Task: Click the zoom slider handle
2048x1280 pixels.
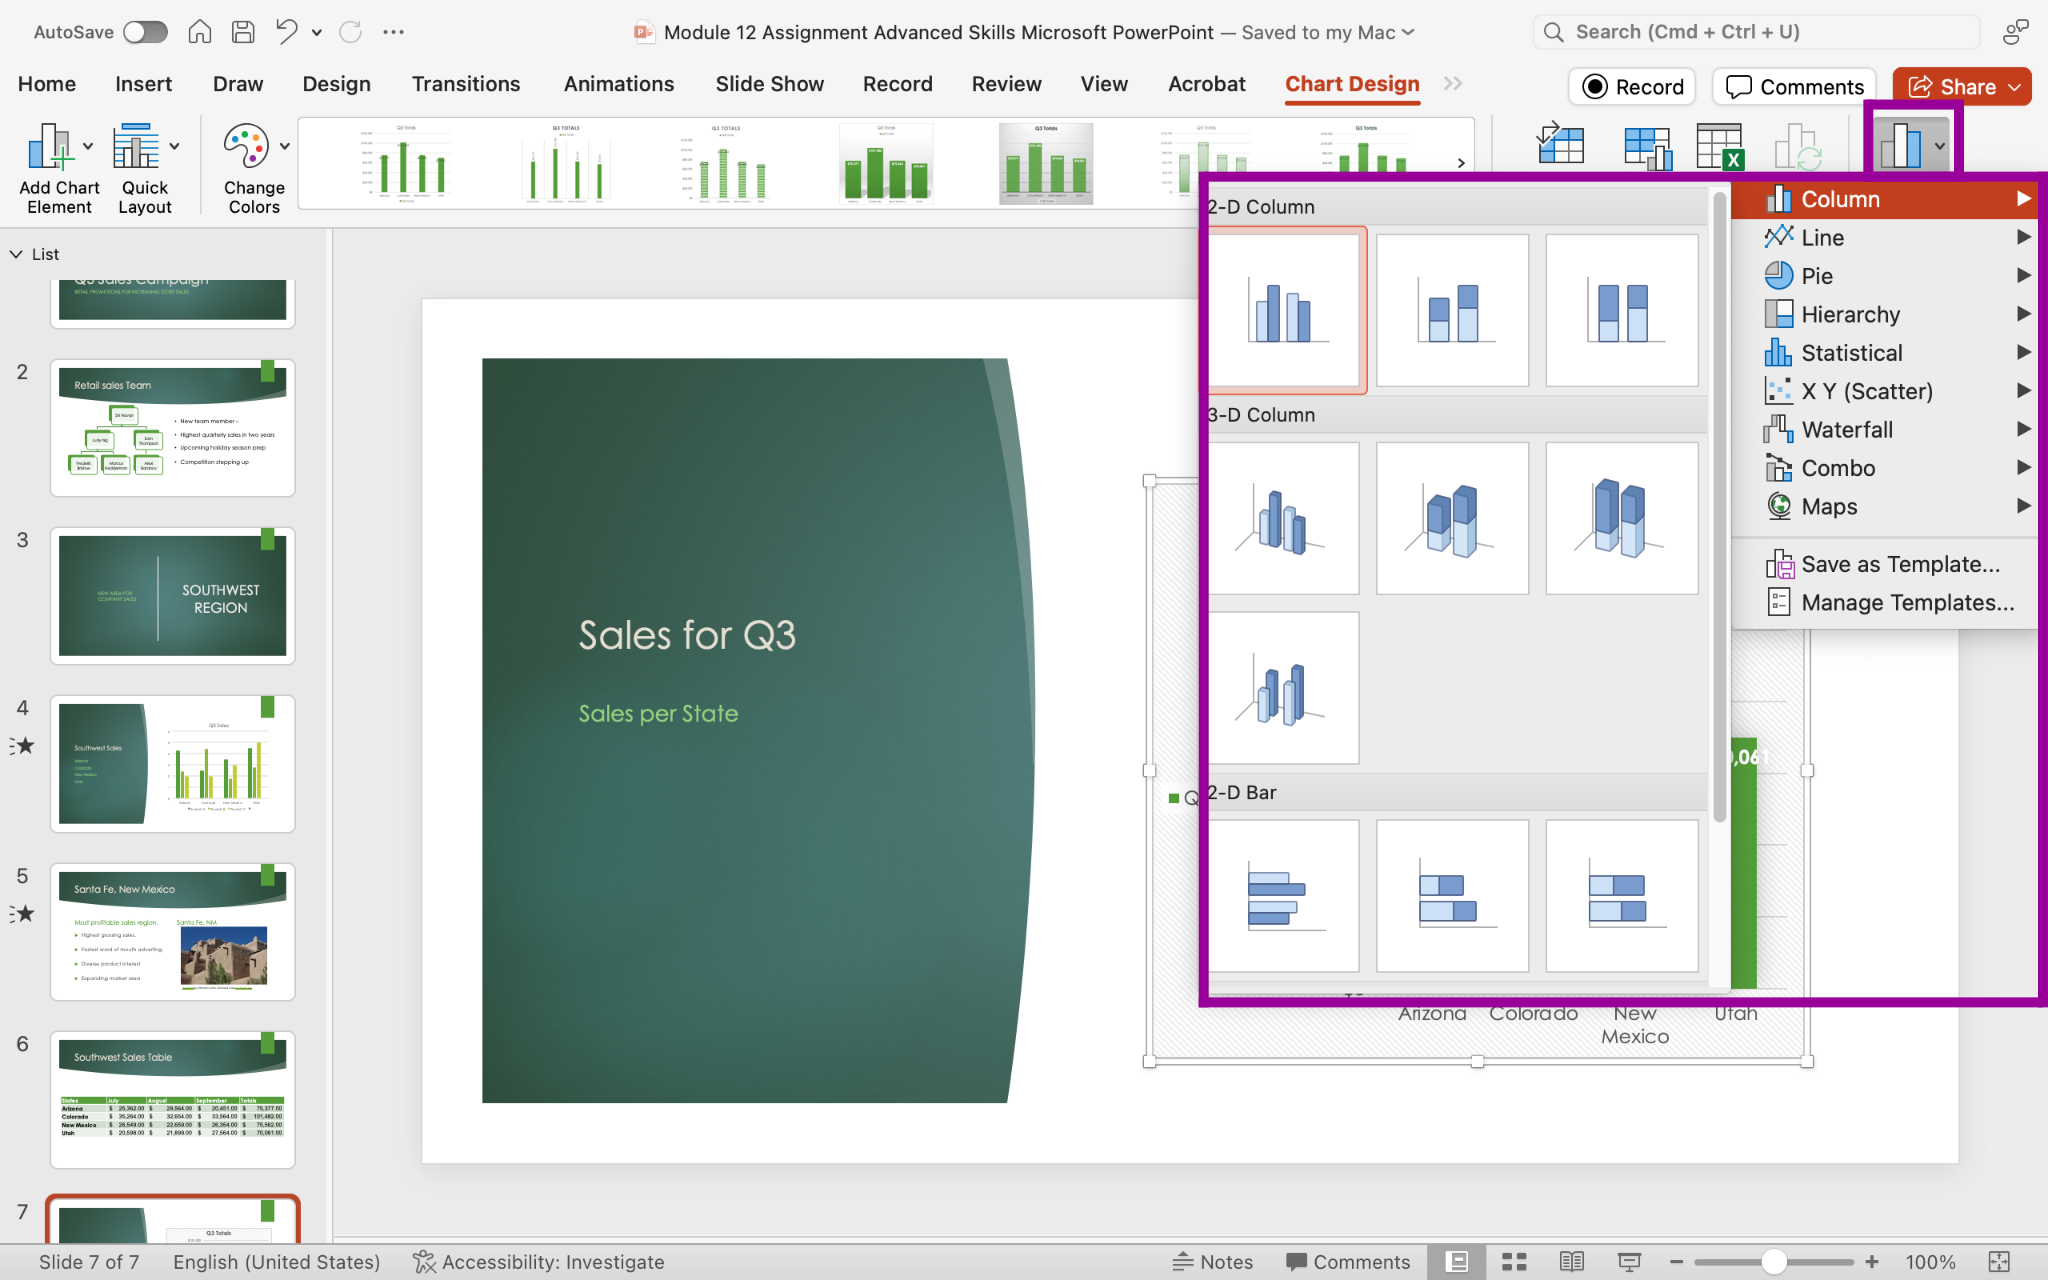Action: coord(1774,1262)
